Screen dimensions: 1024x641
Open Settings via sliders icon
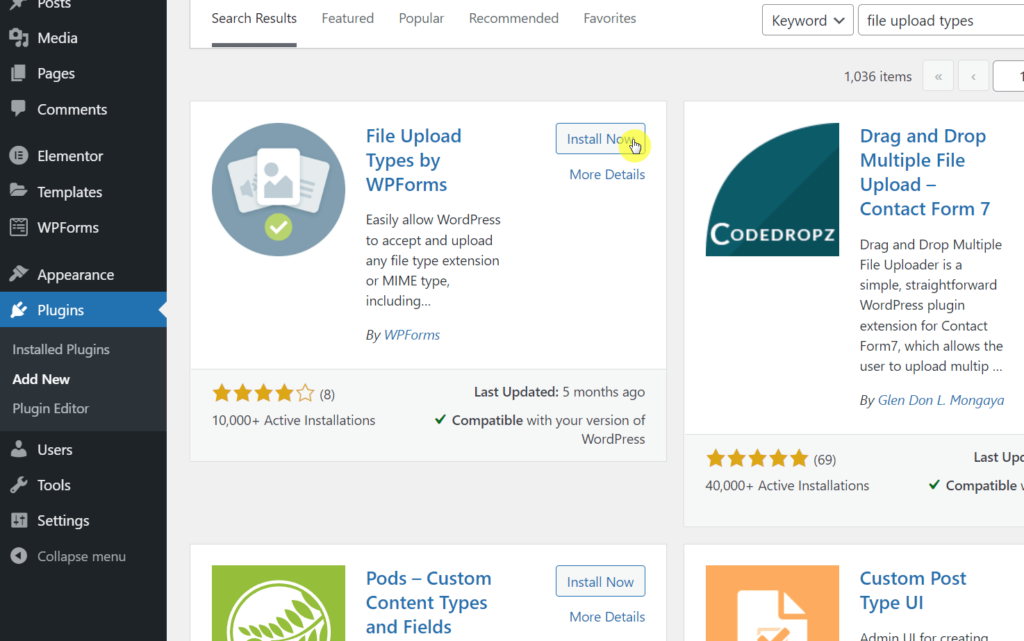point(19,520)
